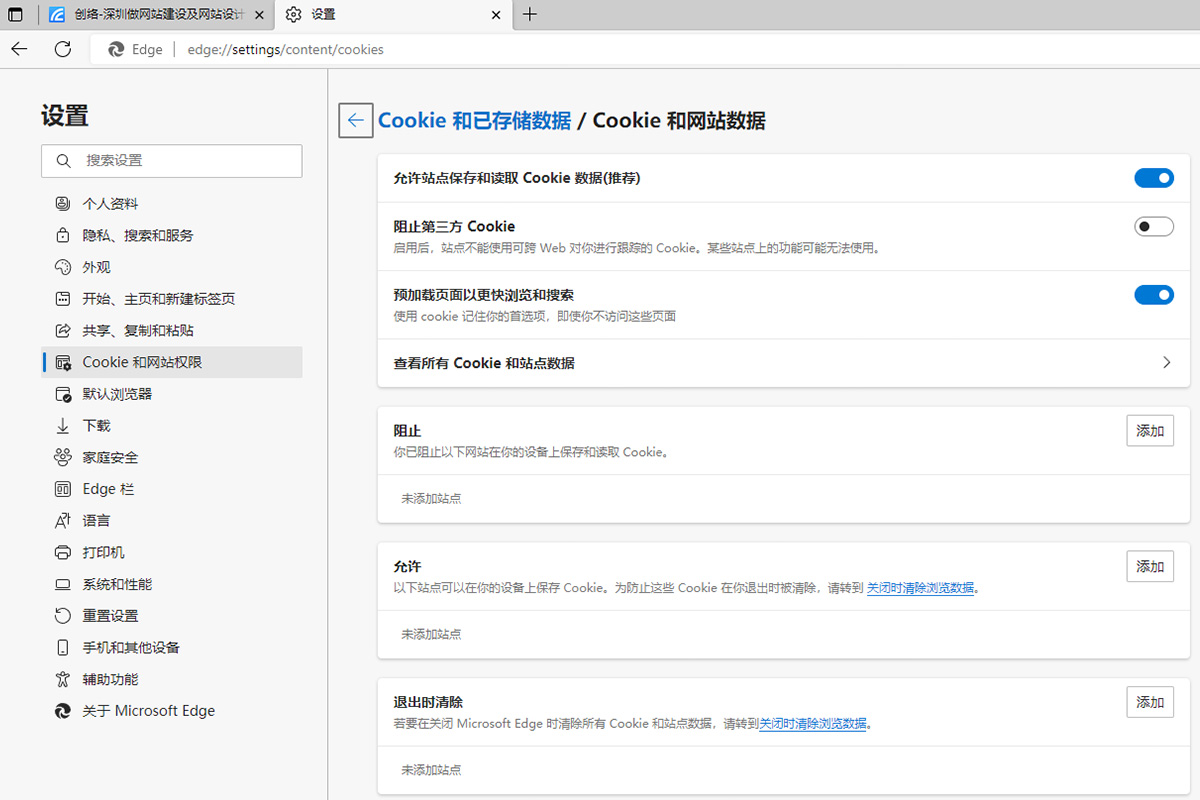The height and width of the screenshot is (800, 1200).
Task: Disable the 预加载页面以更快浏览和搜索 switch
Action: (x=1153, y=295)
